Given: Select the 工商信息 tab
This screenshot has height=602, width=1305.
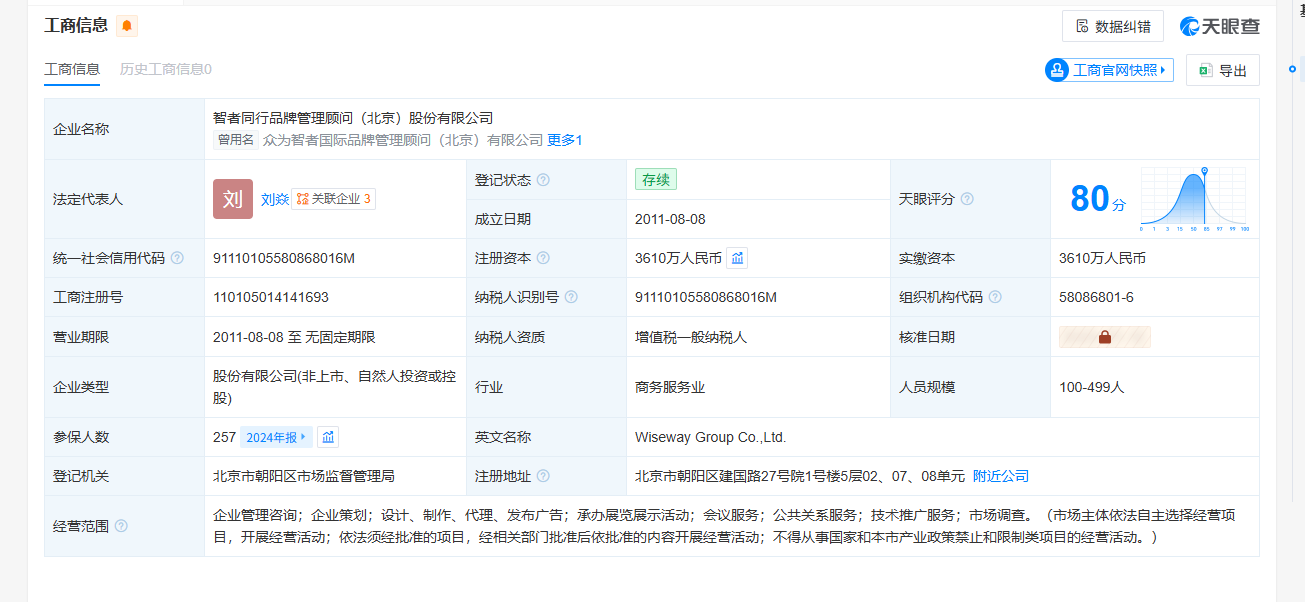Looking at the screenshot, I should 72,69.
